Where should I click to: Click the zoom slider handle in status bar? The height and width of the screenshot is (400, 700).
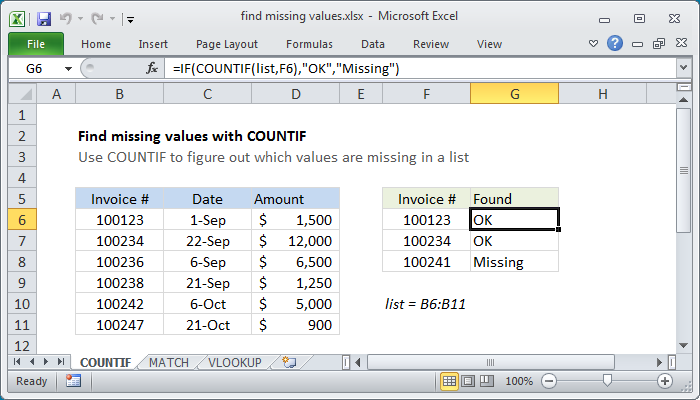click(x=606, y=381)
